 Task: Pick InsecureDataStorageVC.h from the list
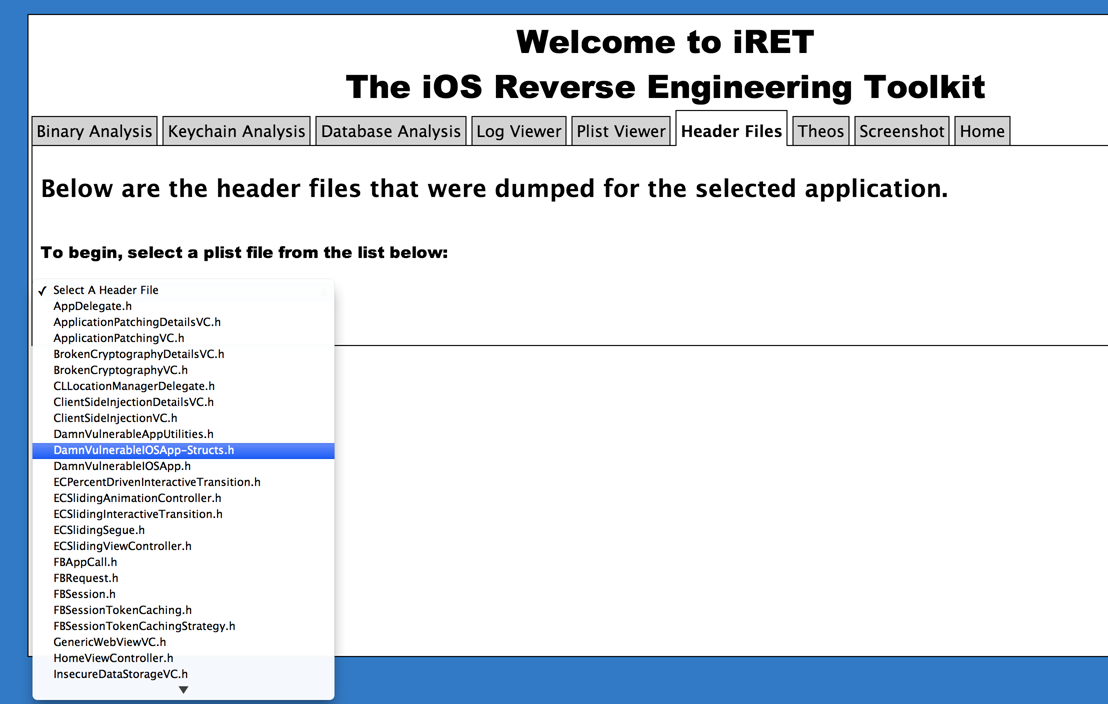(120, 674)
